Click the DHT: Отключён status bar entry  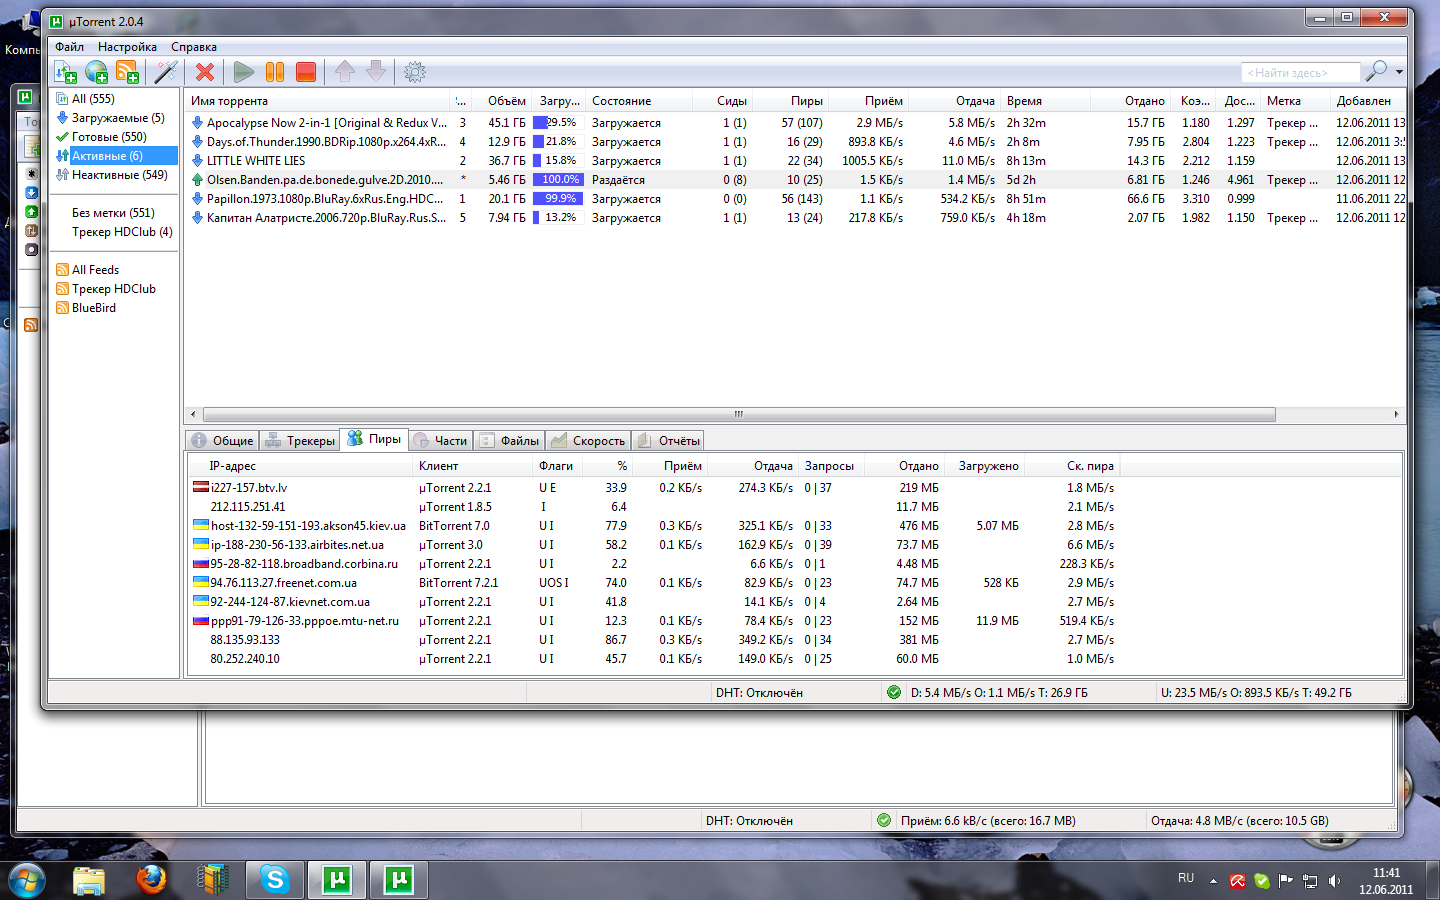(759, 693)
